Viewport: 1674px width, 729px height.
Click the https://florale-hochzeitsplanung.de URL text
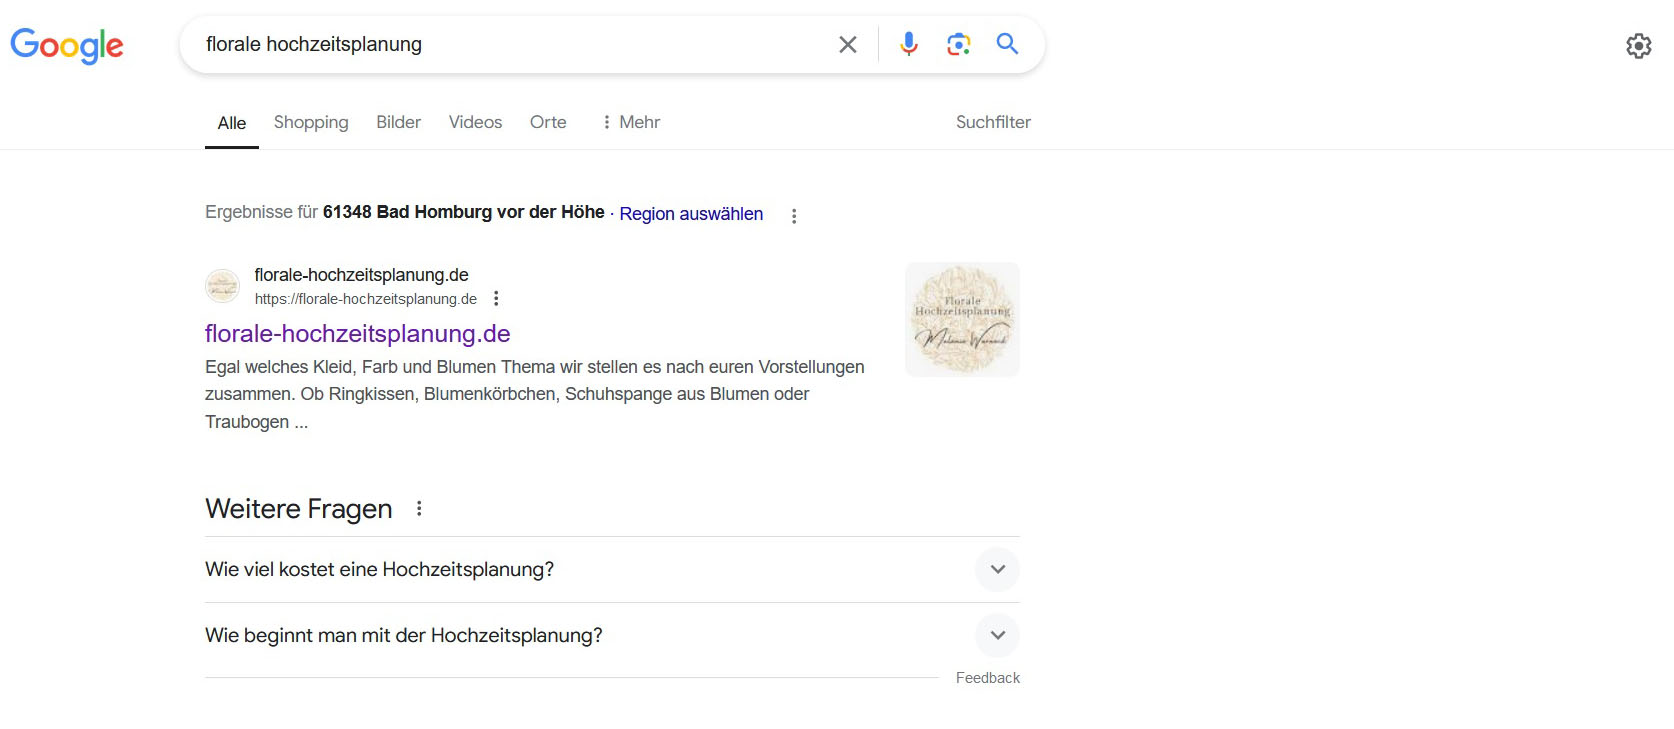pos(365,299)
